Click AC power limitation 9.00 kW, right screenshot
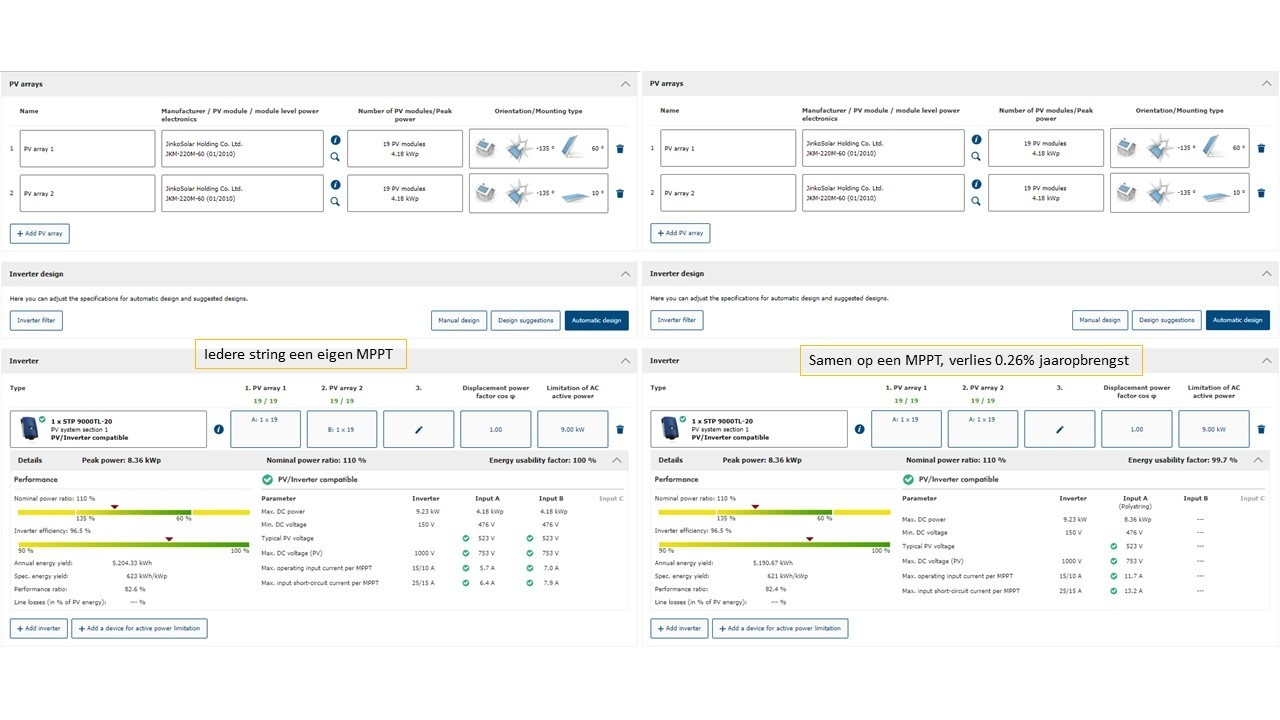Screen dimensions: 1280x720 tap(1214, 429)
